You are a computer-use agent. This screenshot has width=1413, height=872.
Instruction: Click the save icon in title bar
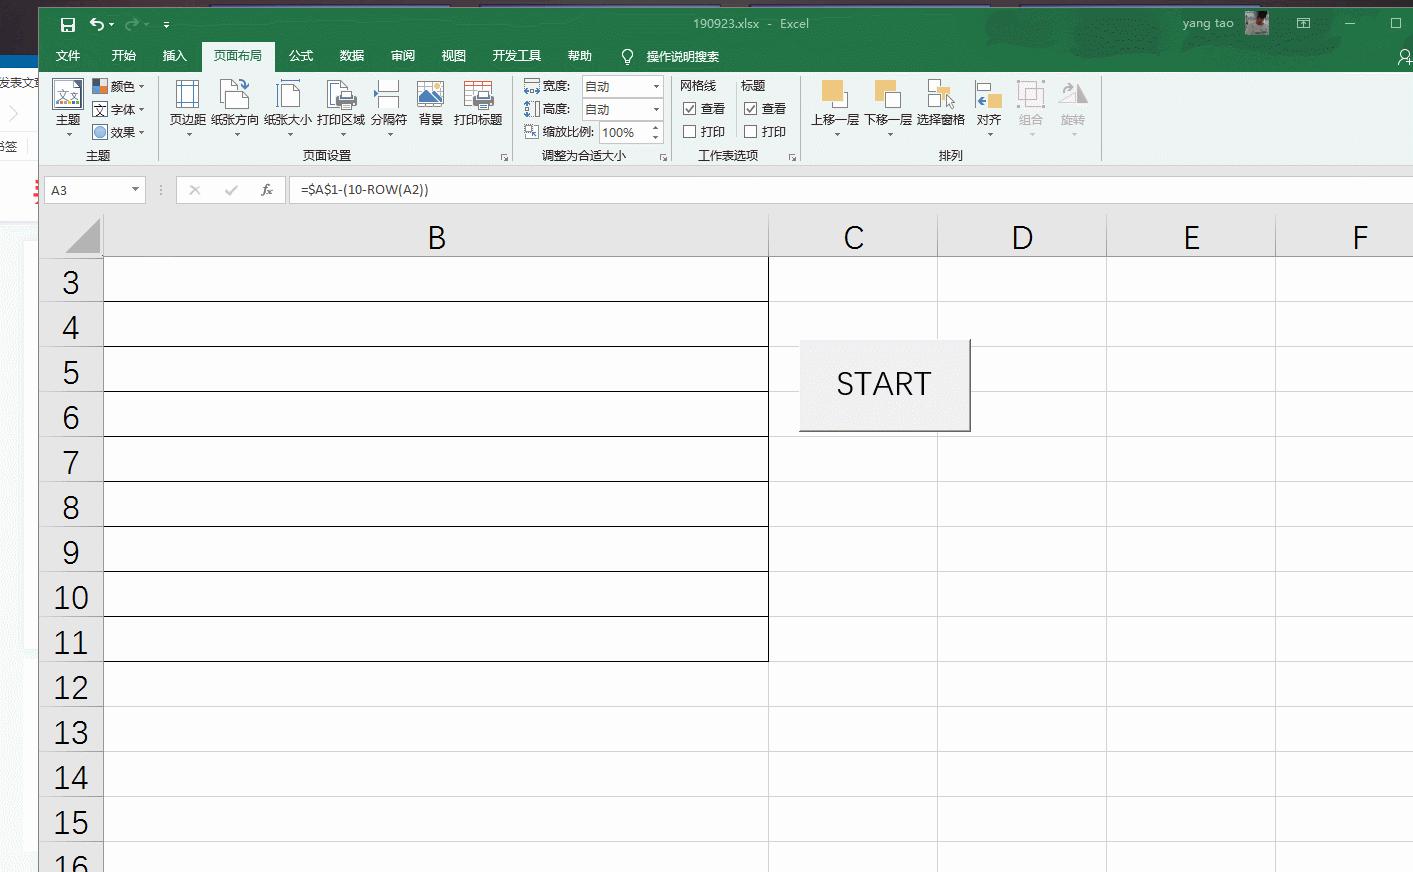(x=68, y=24)
